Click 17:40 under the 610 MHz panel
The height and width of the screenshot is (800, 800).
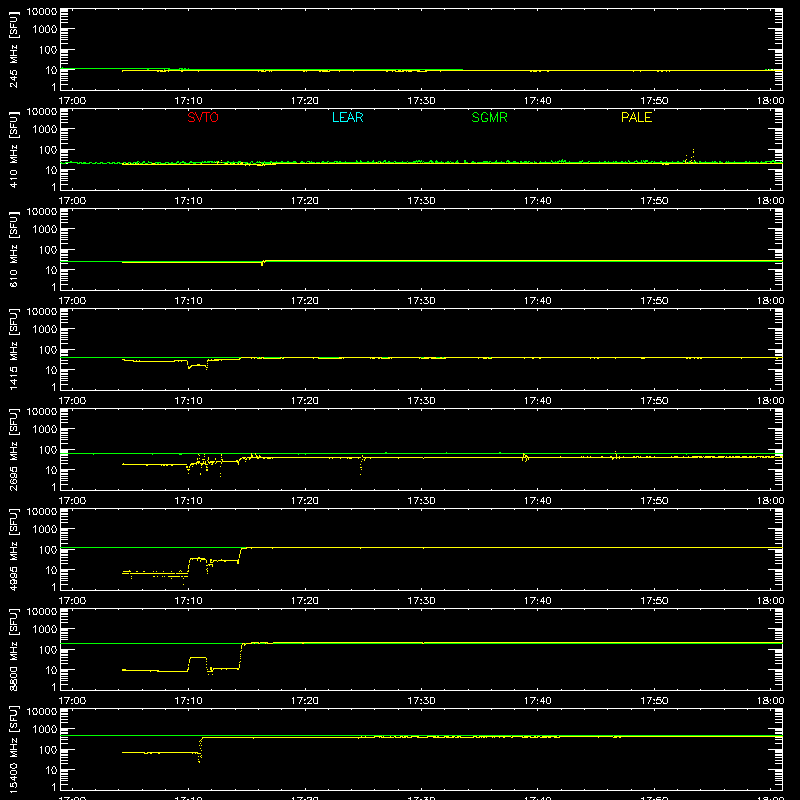click(x=538, y=301)
